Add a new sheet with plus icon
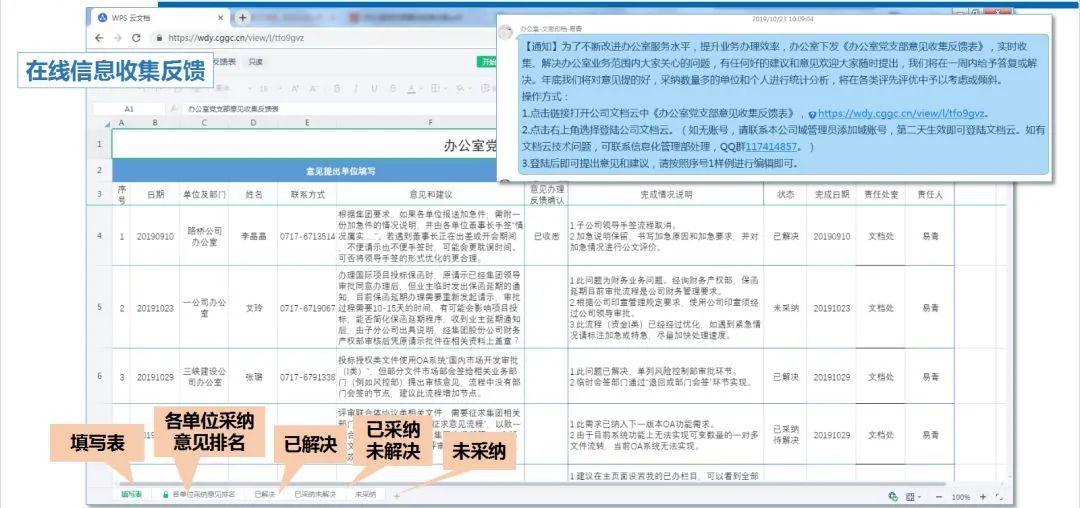Screen dimensions: 1080x508 click(396, 495)
